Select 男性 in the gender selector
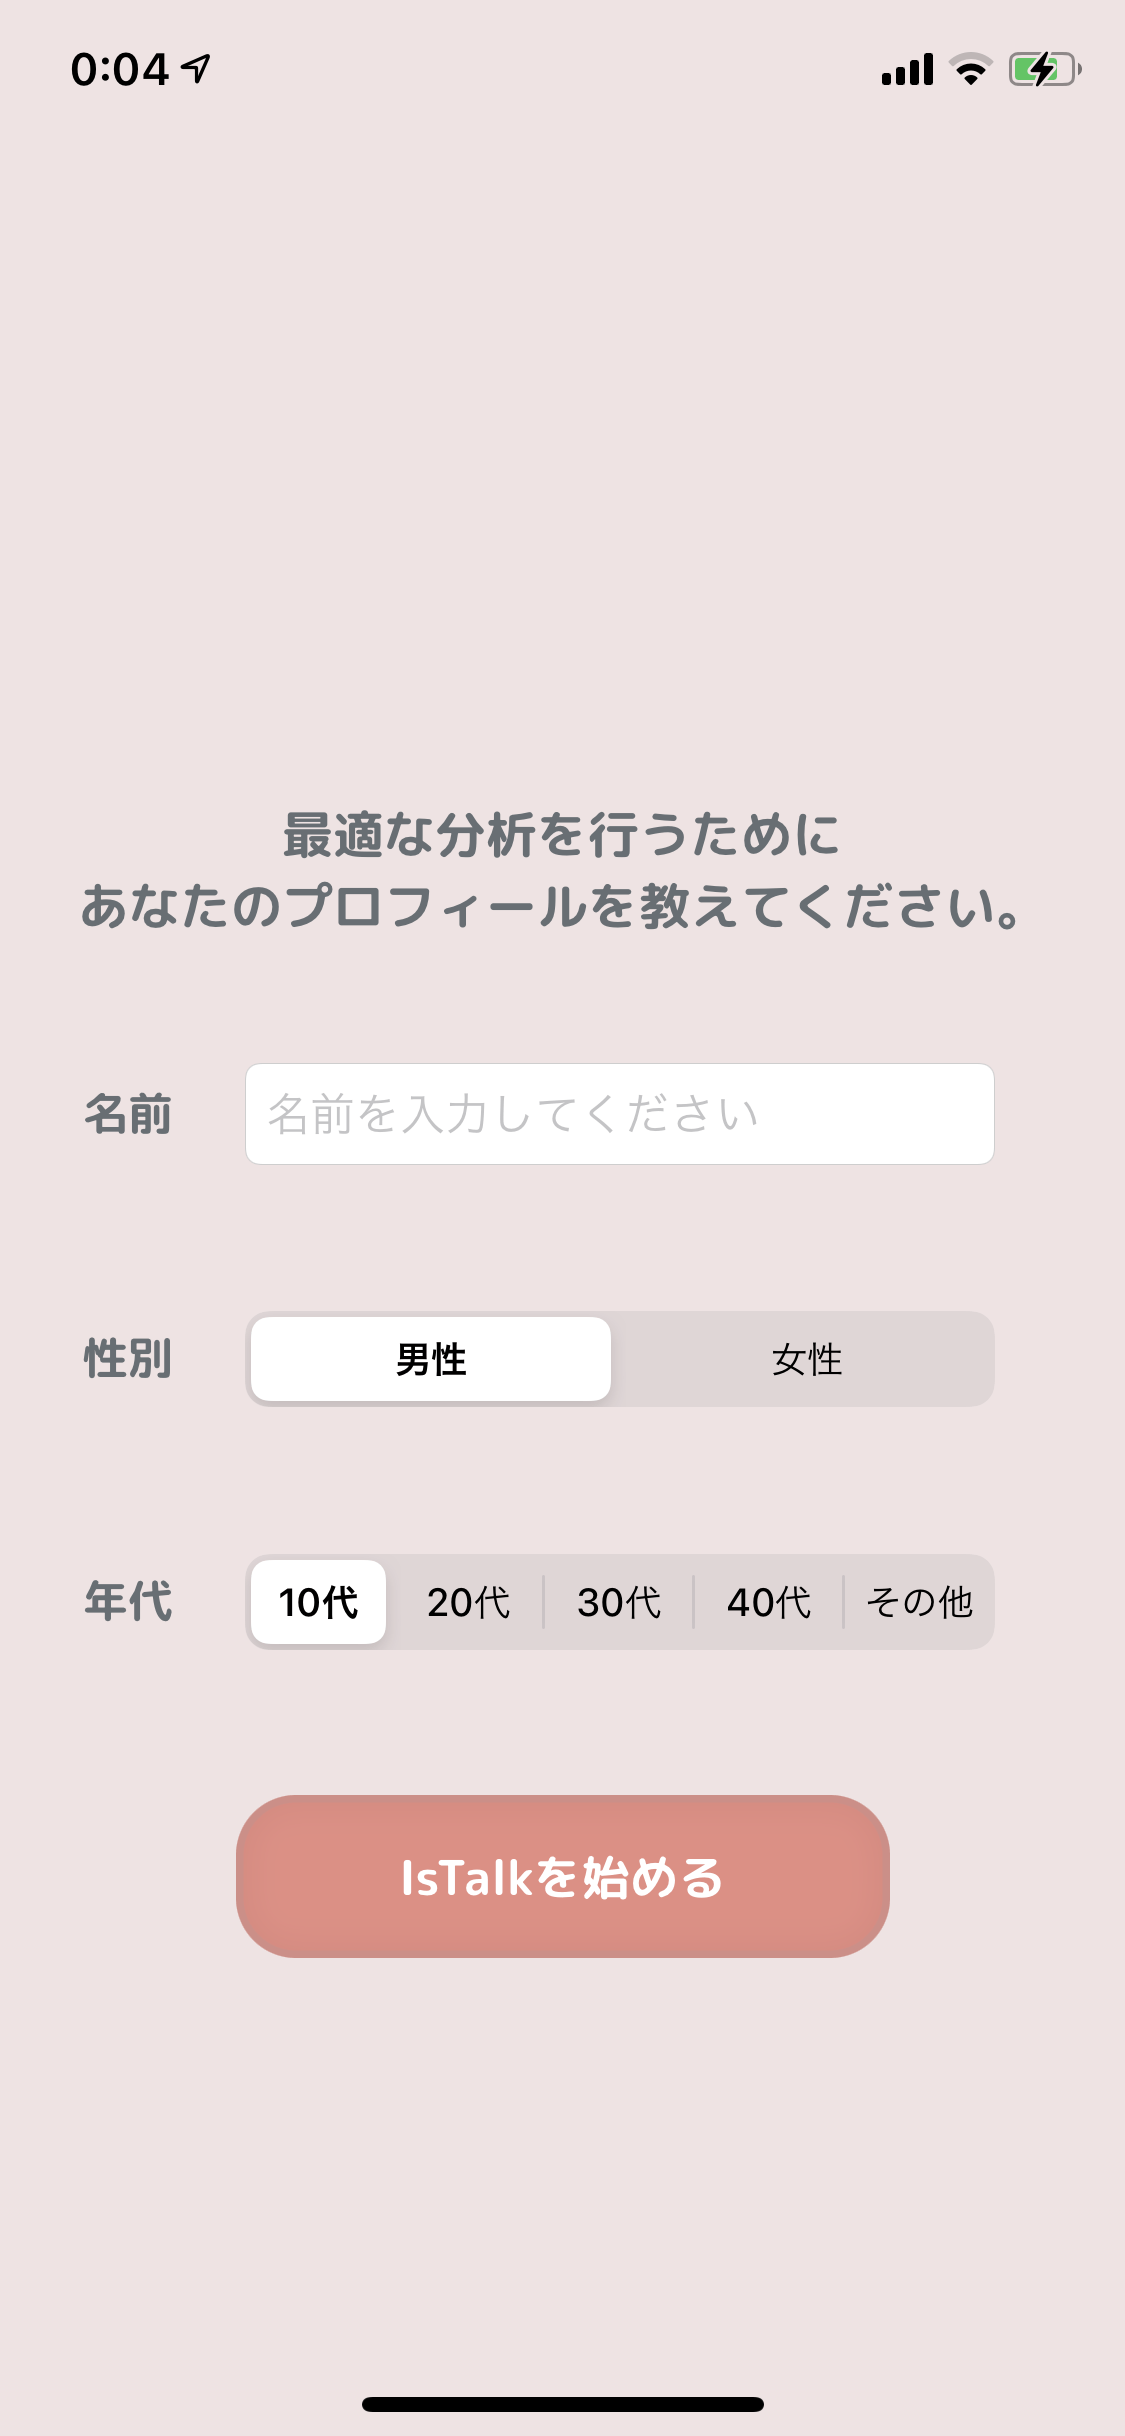The width and height of the screenshot is (1125, 2436). pos(431,1359)
